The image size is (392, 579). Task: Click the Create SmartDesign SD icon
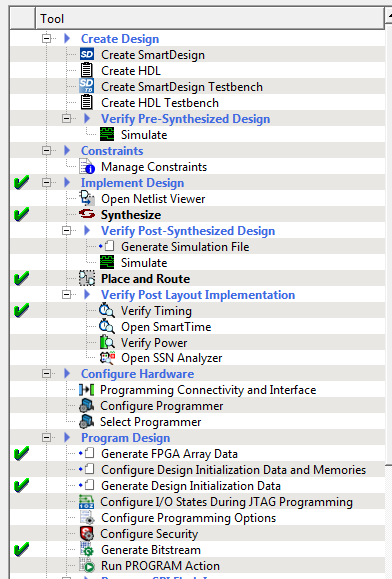tap(87, 55)
